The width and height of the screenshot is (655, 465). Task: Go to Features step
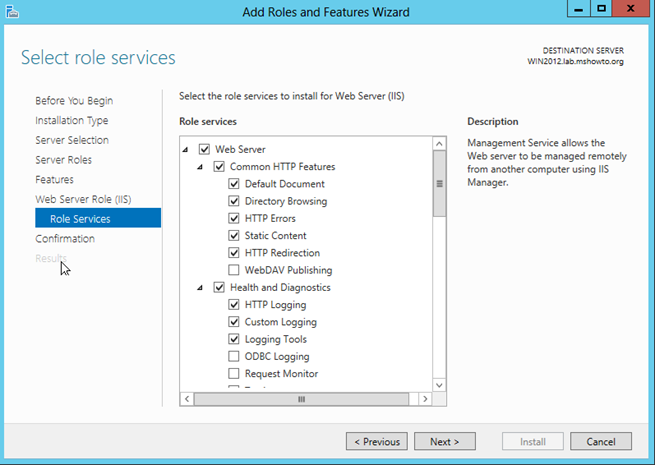(x=54, y=179)
